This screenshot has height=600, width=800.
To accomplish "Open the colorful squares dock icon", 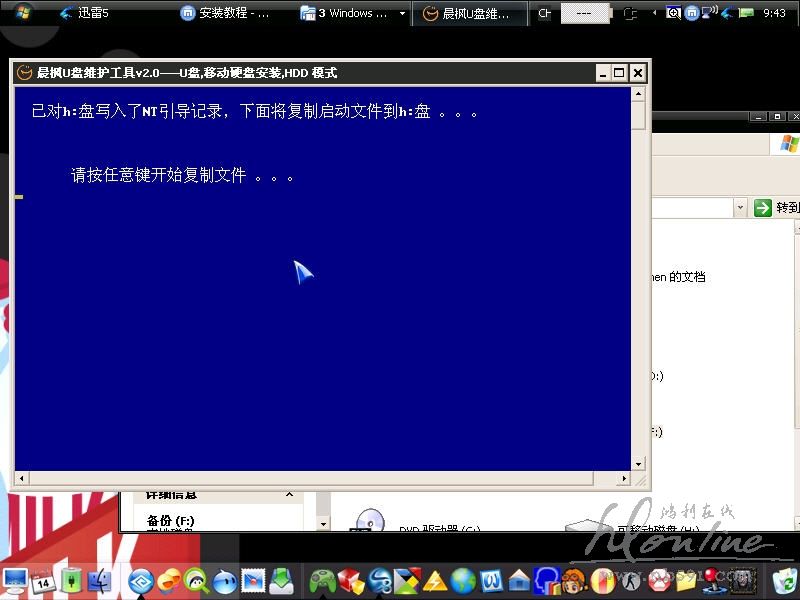I will pyautogui.click(x=408, y=582).
